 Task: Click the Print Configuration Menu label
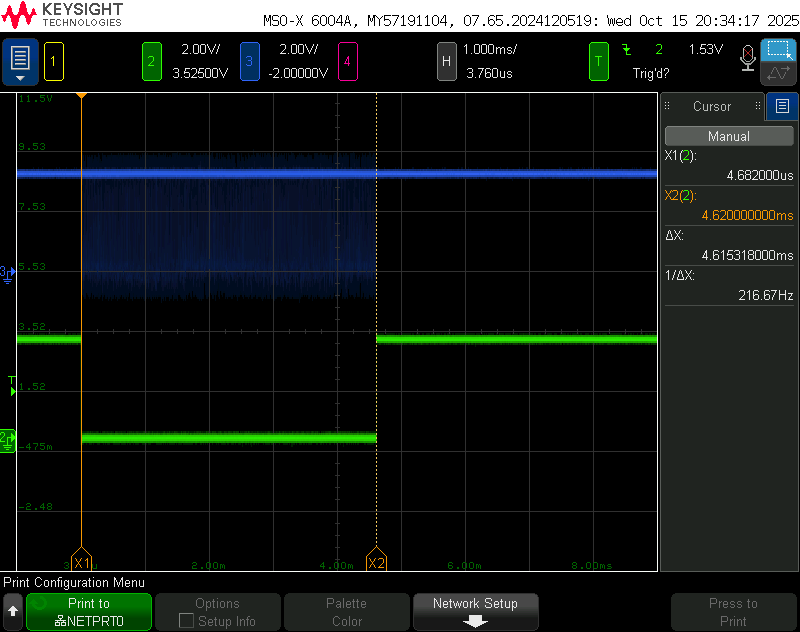click(74, 583)
